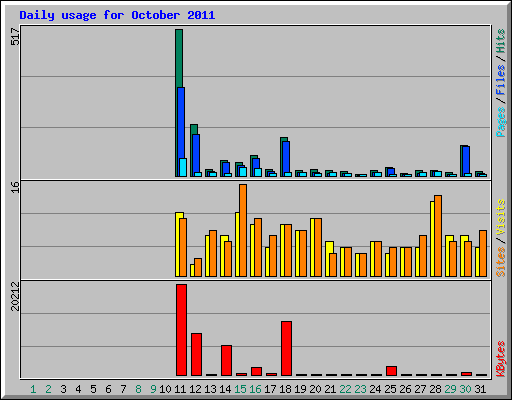Click the red KBytes bar for day 18
This screenshot has height=400, width=512.
286,348
